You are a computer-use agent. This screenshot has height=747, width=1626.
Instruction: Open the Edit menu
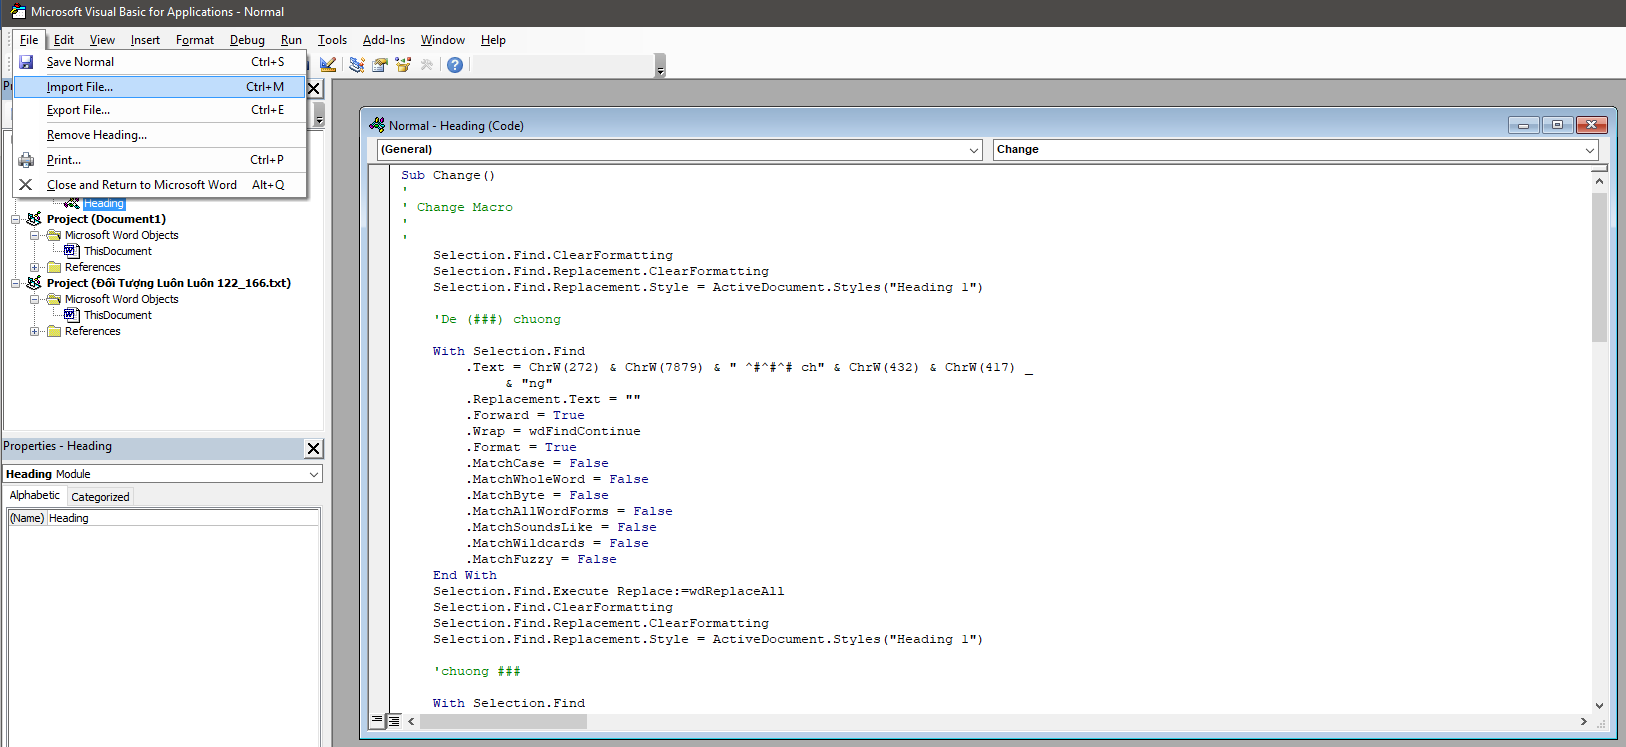(x=64, y=40)
